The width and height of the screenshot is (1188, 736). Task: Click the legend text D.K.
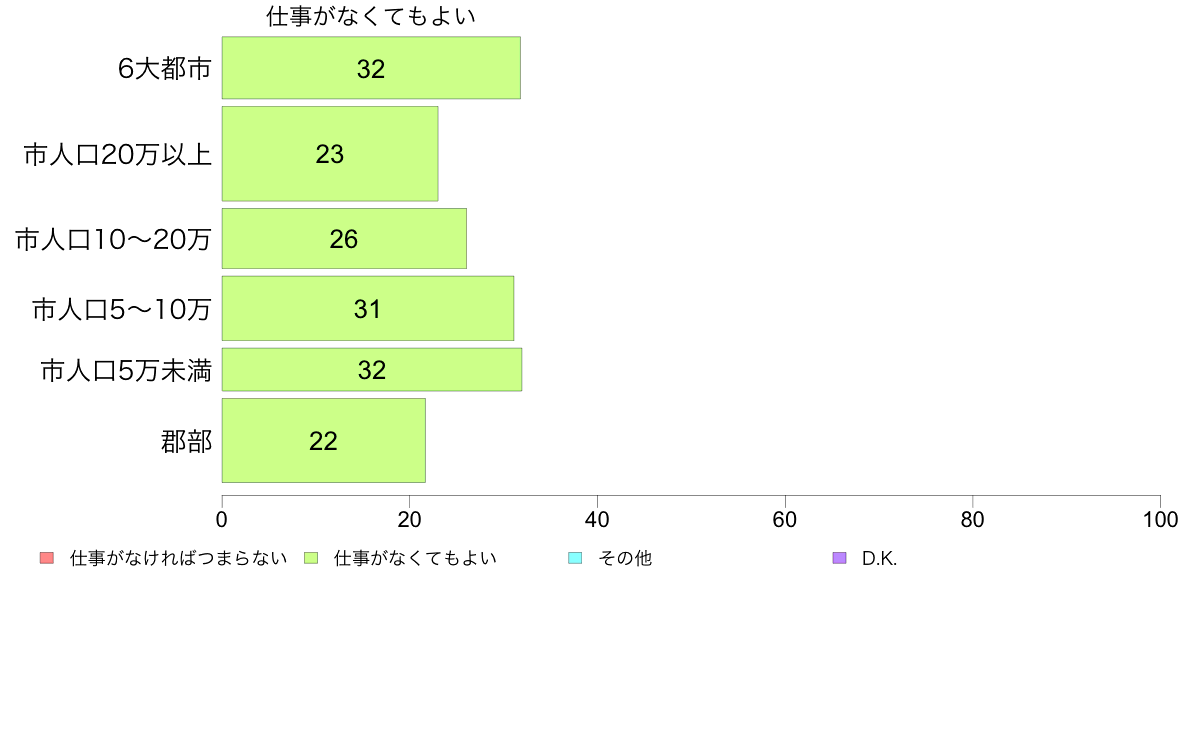(879, 559)
